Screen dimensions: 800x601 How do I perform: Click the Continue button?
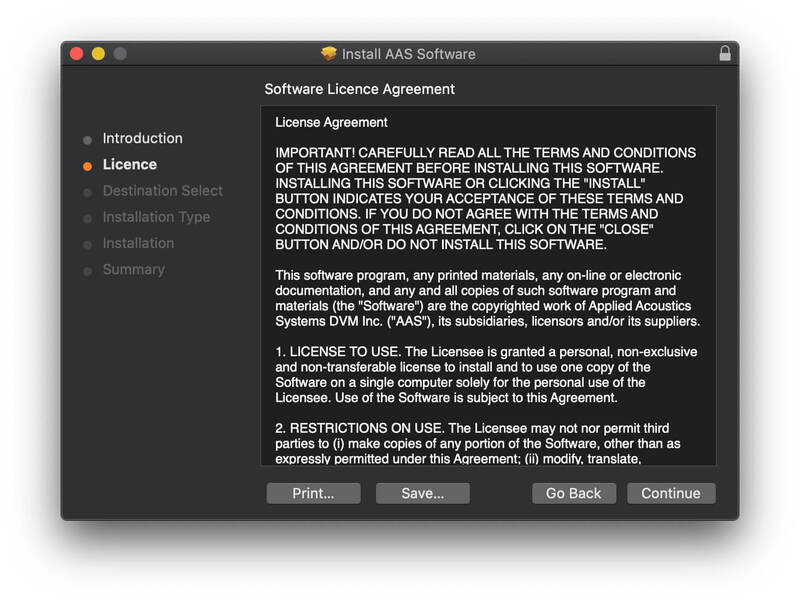[x=671, y=493]
